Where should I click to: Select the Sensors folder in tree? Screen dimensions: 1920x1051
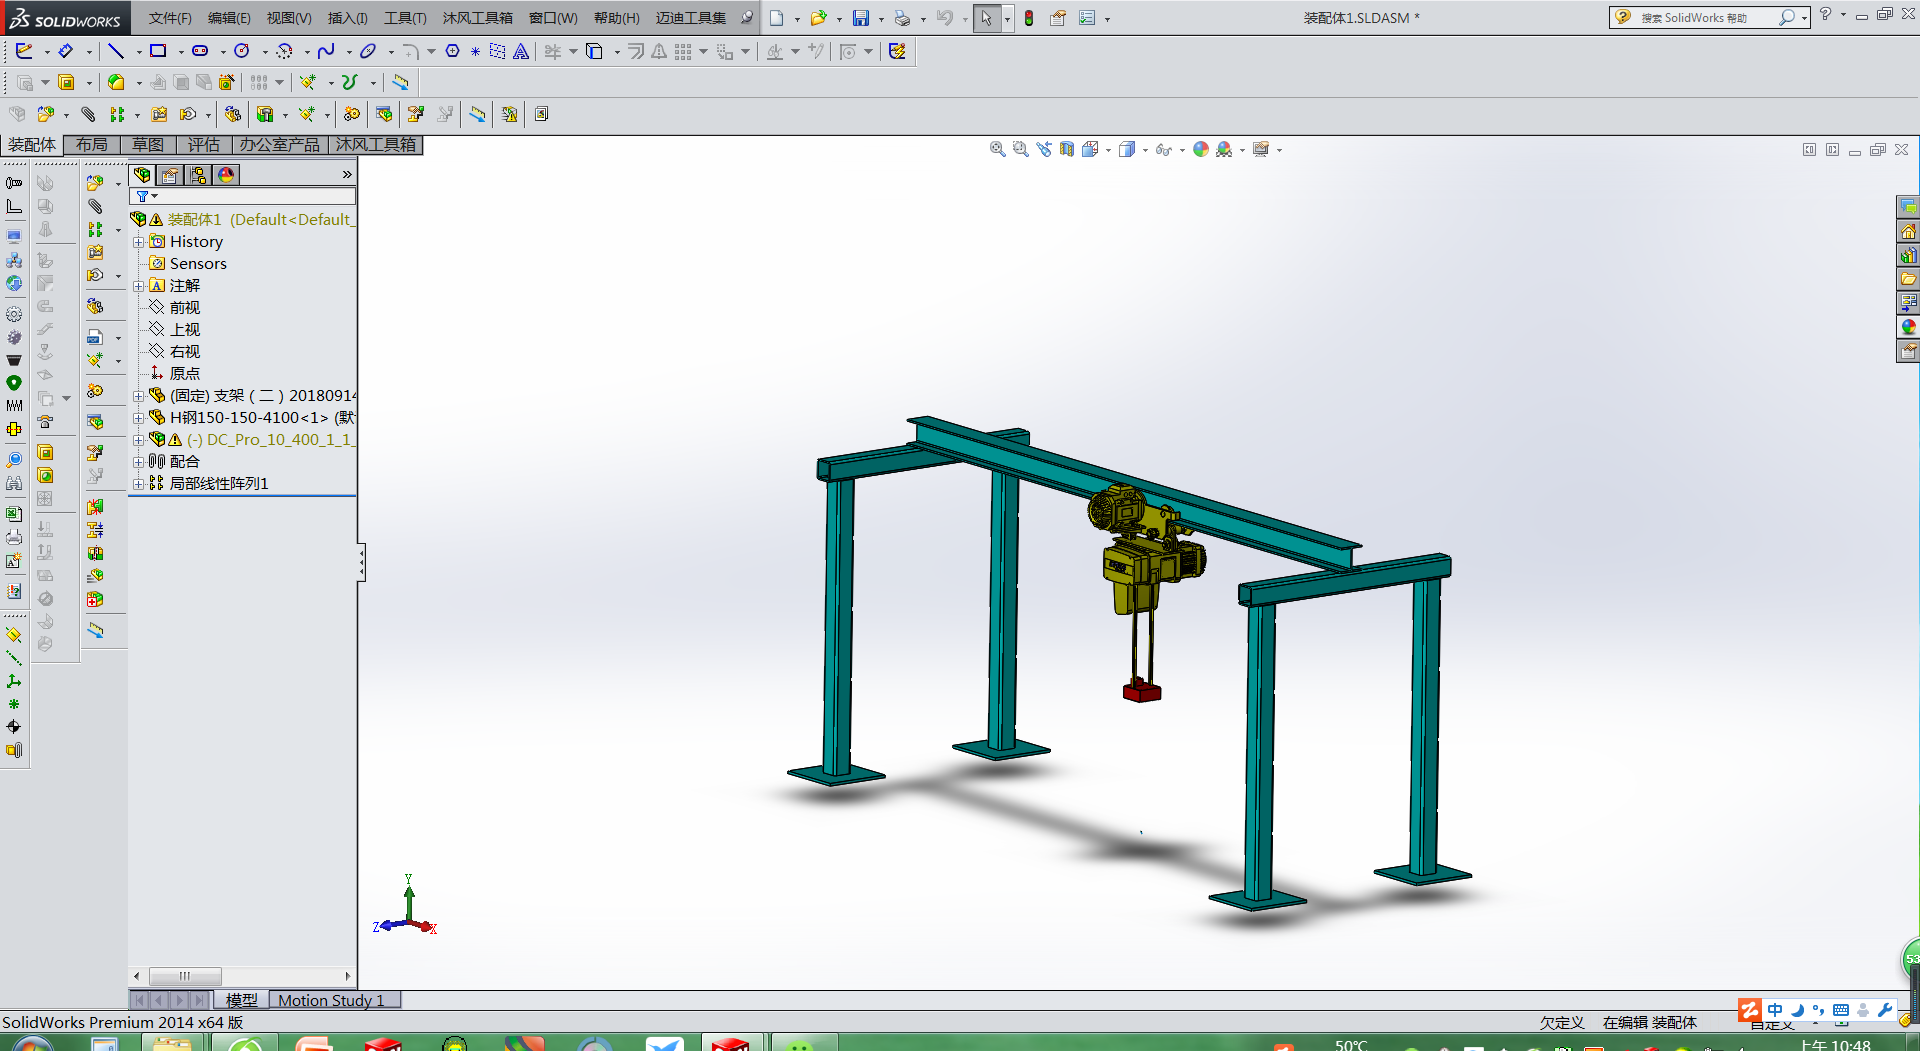(198, 264)
